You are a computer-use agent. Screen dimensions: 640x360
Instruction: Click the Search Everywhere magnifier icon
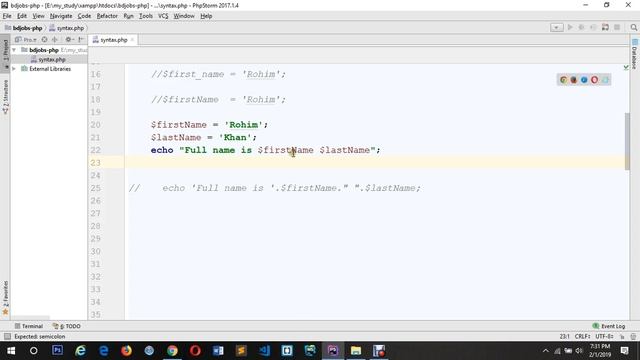633,27
